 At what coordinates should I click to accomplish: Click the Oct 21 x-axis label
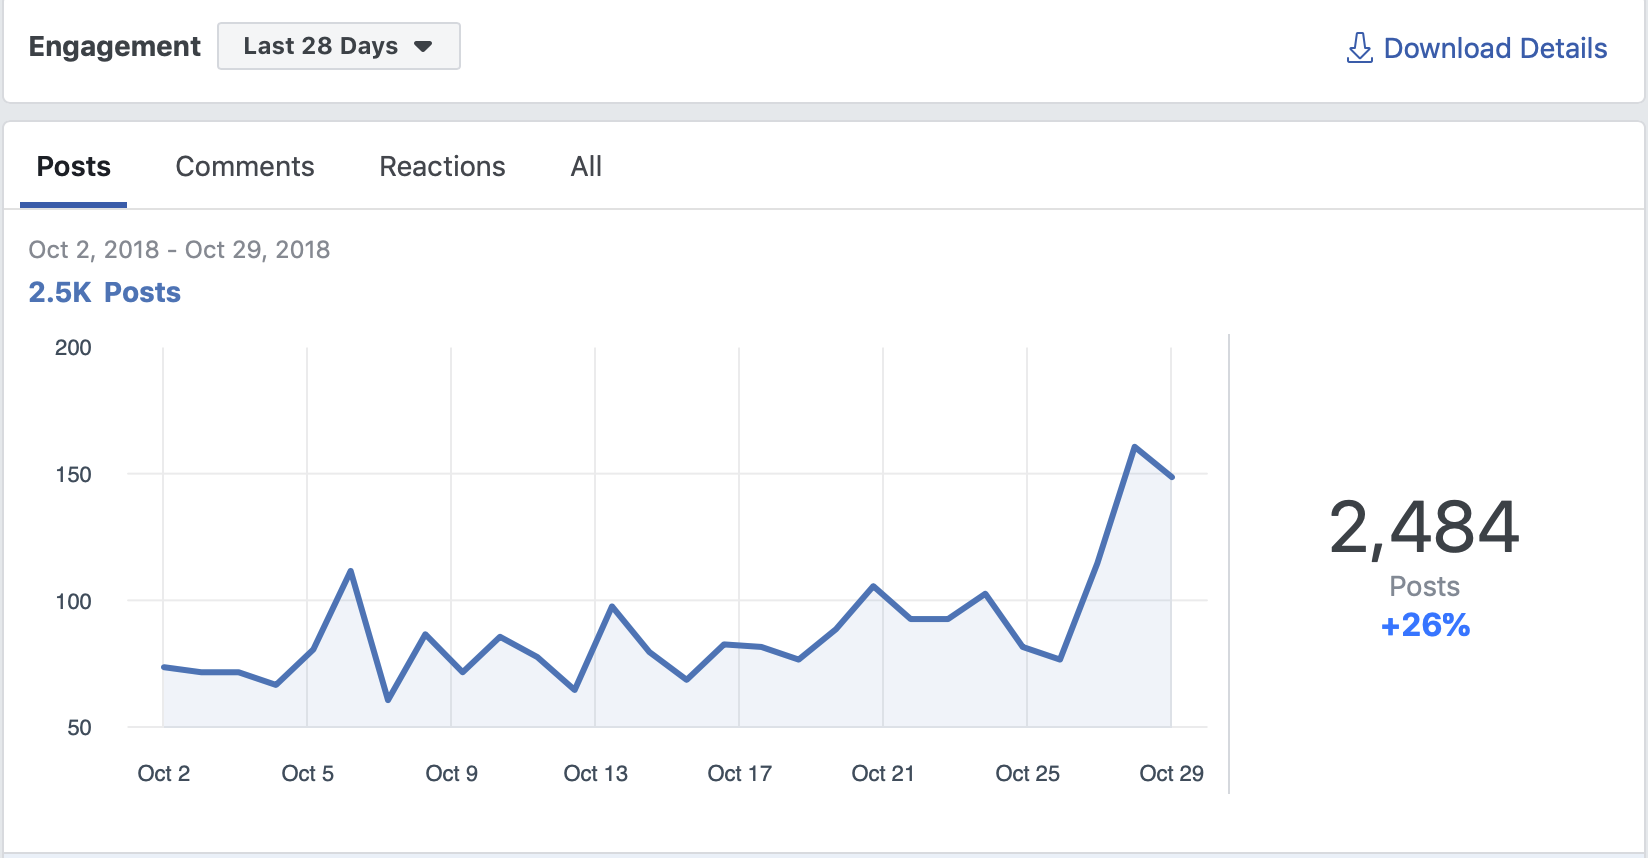tap(883, 773)
